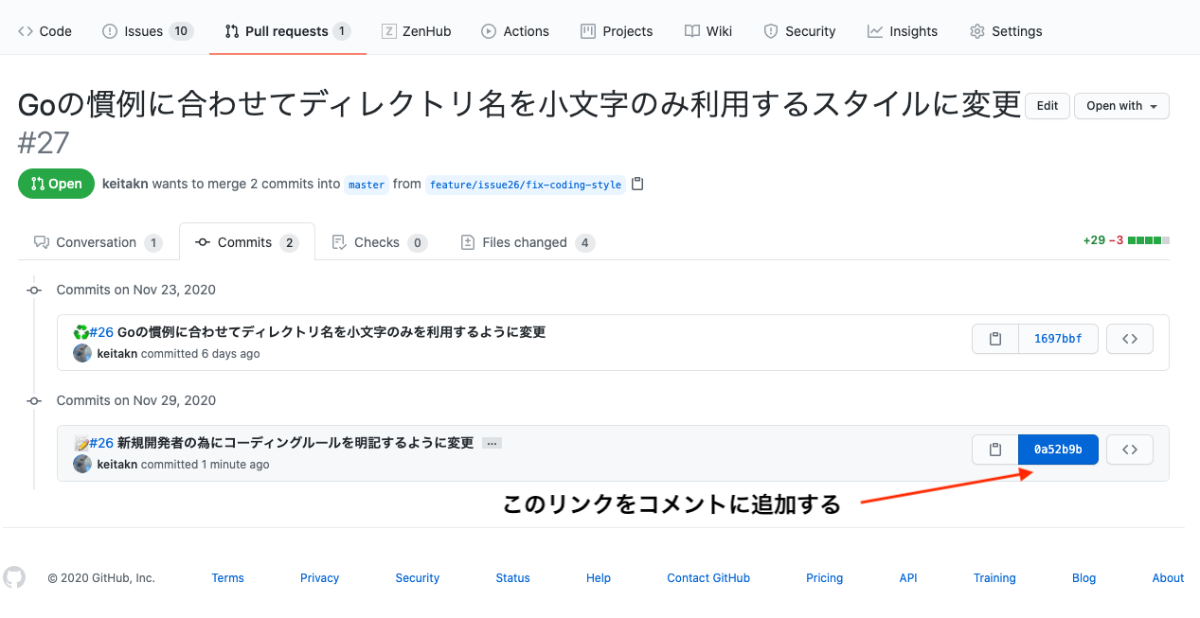Click the #26 link in Nov 23 commit
The width and height of the screenshot is (1200, 618).
[x=101, y=332]
